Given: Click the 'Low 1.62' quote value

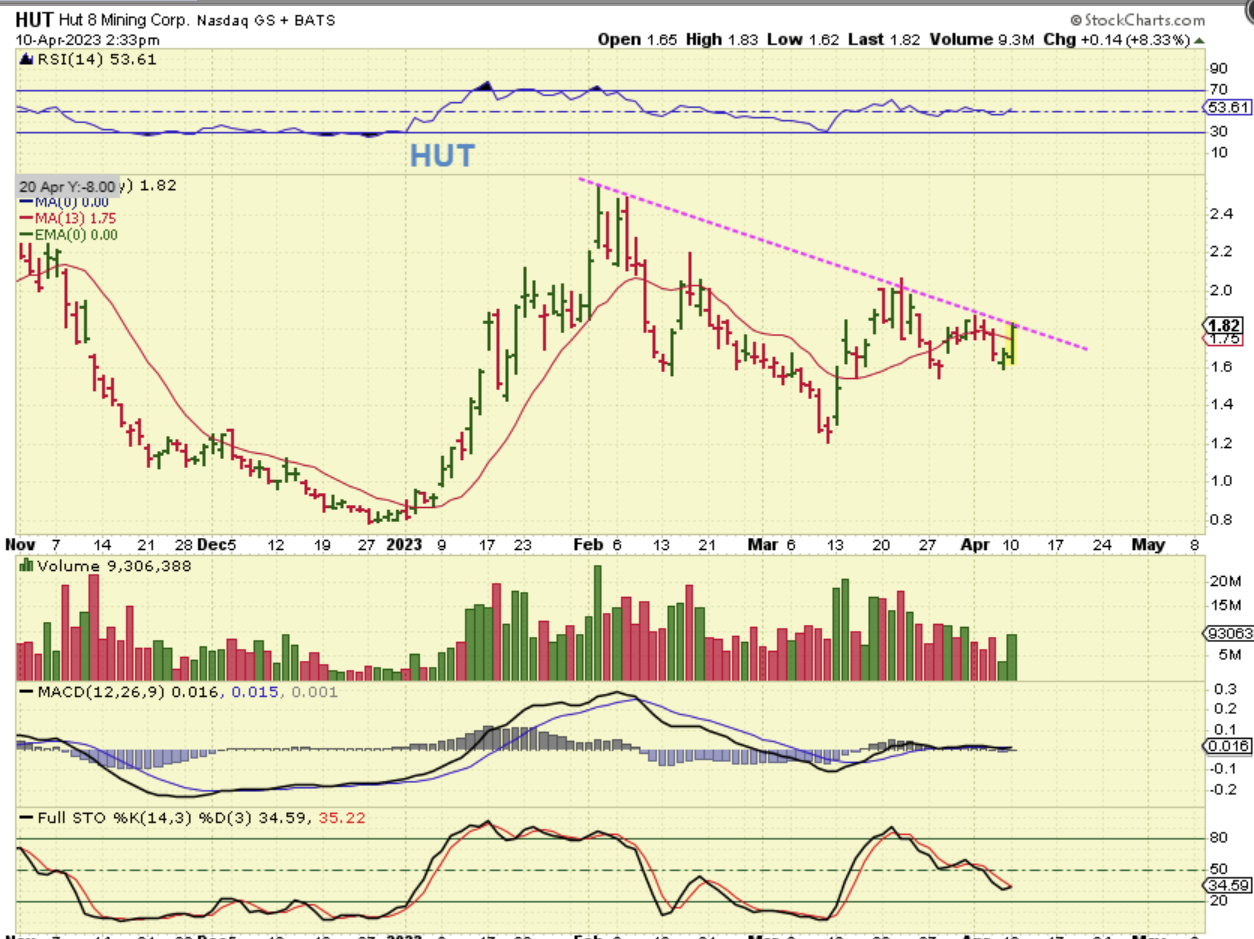Looking at the screenshot, I should (803, 40).
